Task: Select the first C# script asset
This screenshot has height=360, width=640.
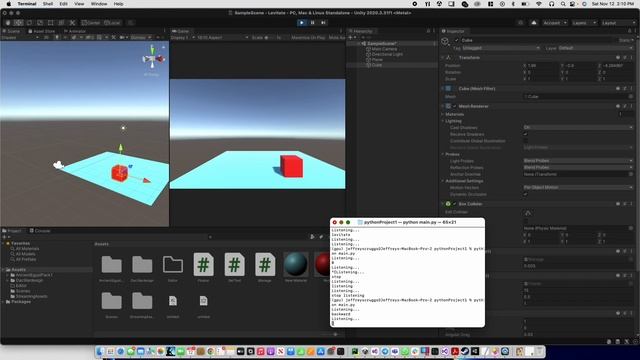Action: point(203,264)
